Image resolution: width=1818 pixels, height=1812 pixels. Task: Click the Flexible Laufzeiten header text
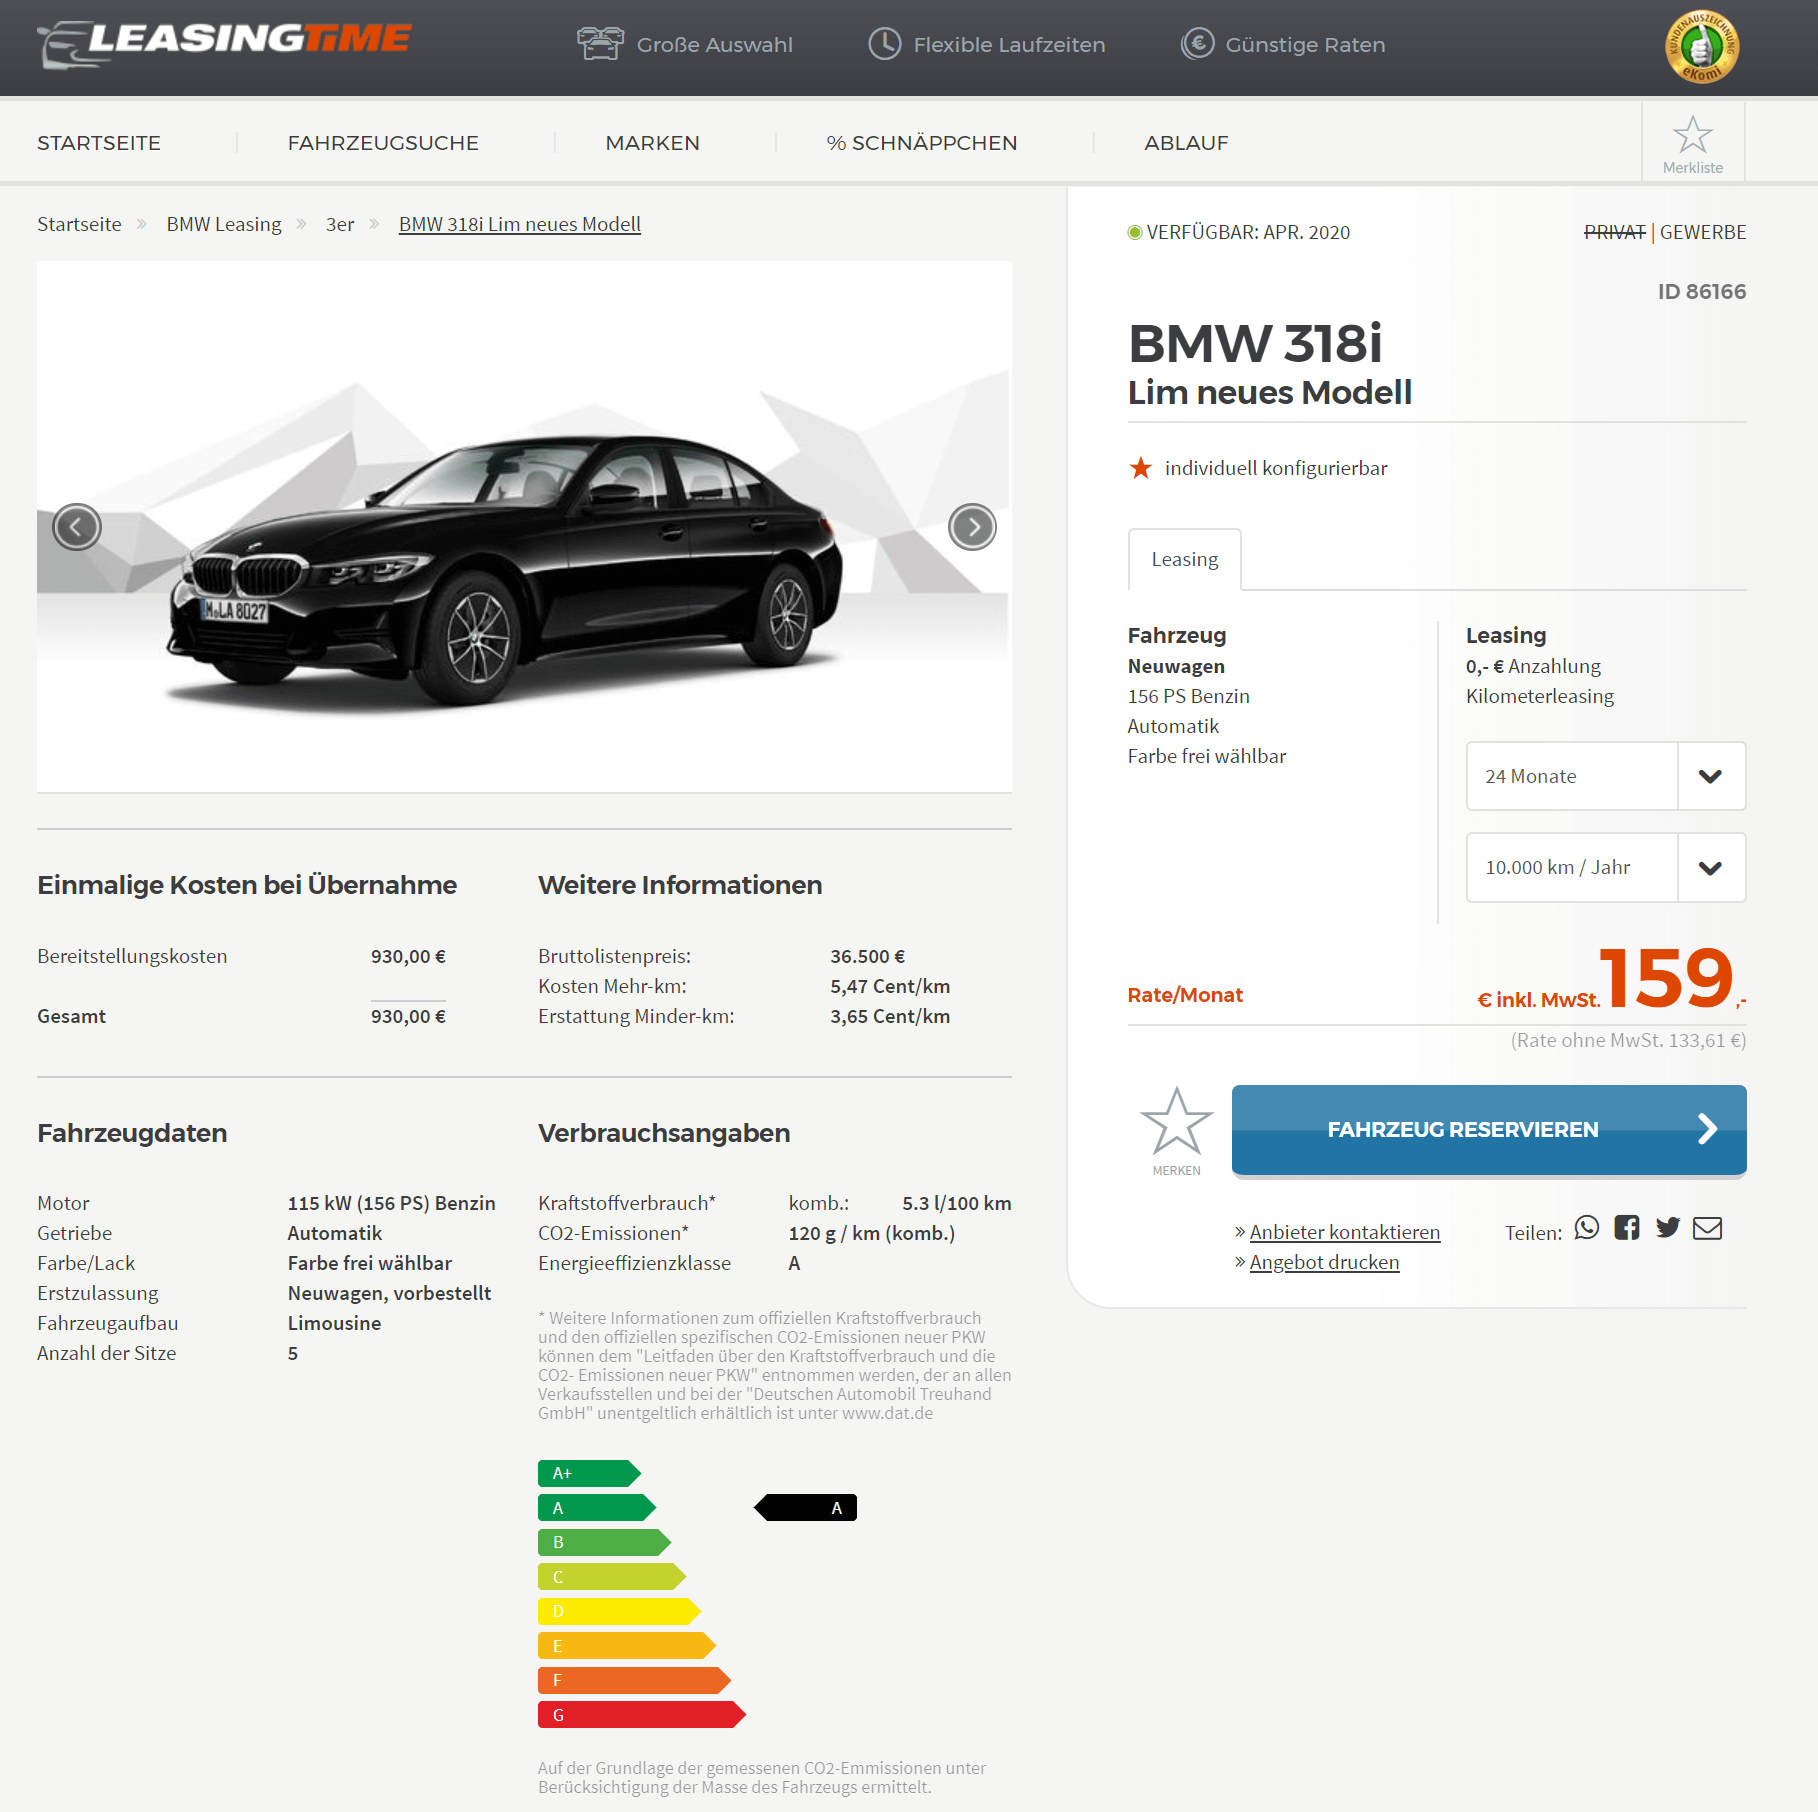coord(1009,45)
